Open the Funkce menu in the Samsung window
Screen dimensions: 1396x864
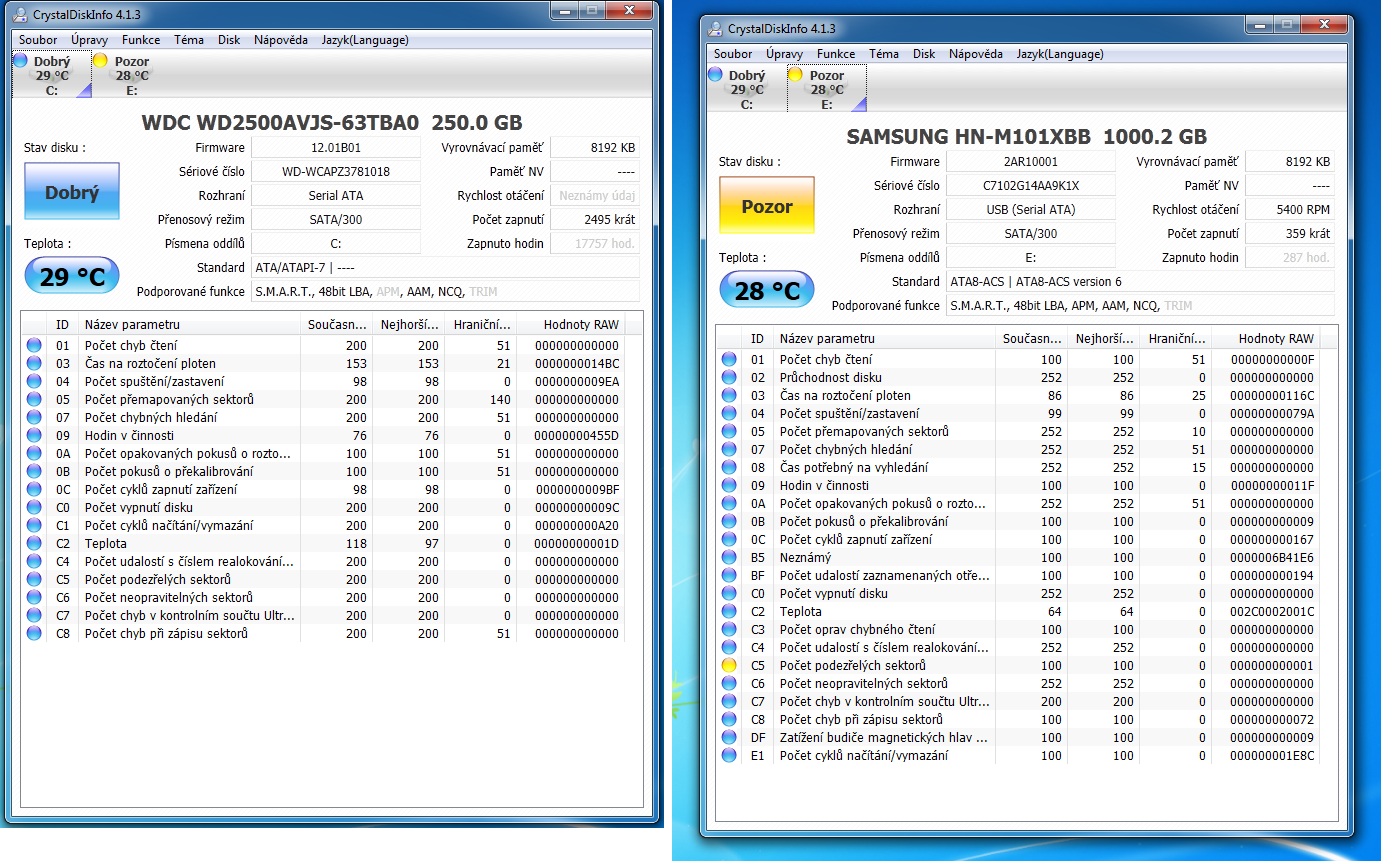tap(836, 54)
